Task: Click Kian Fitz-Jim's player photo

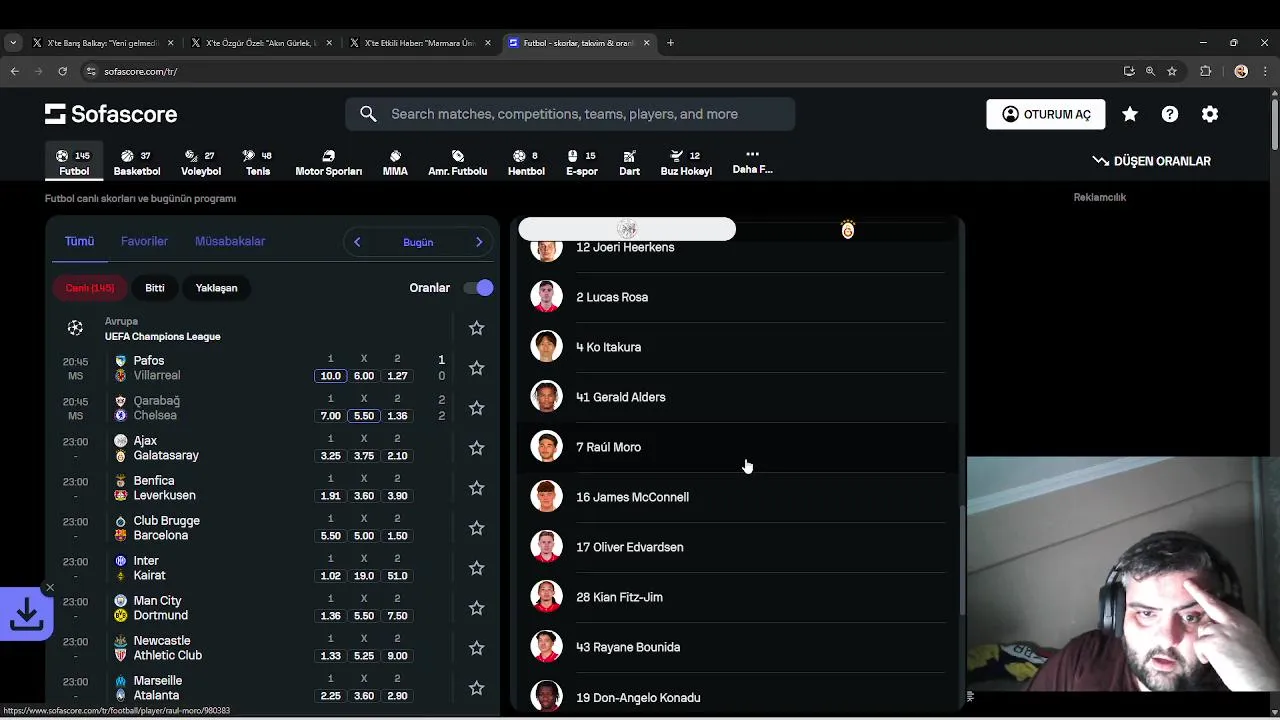Action: coord(546,597)
